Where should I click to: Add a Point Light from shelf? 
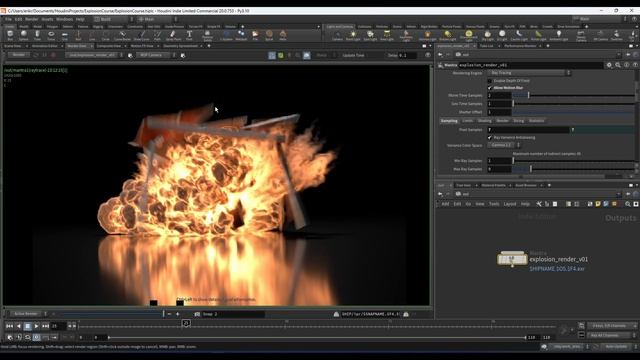coord(353,36)
